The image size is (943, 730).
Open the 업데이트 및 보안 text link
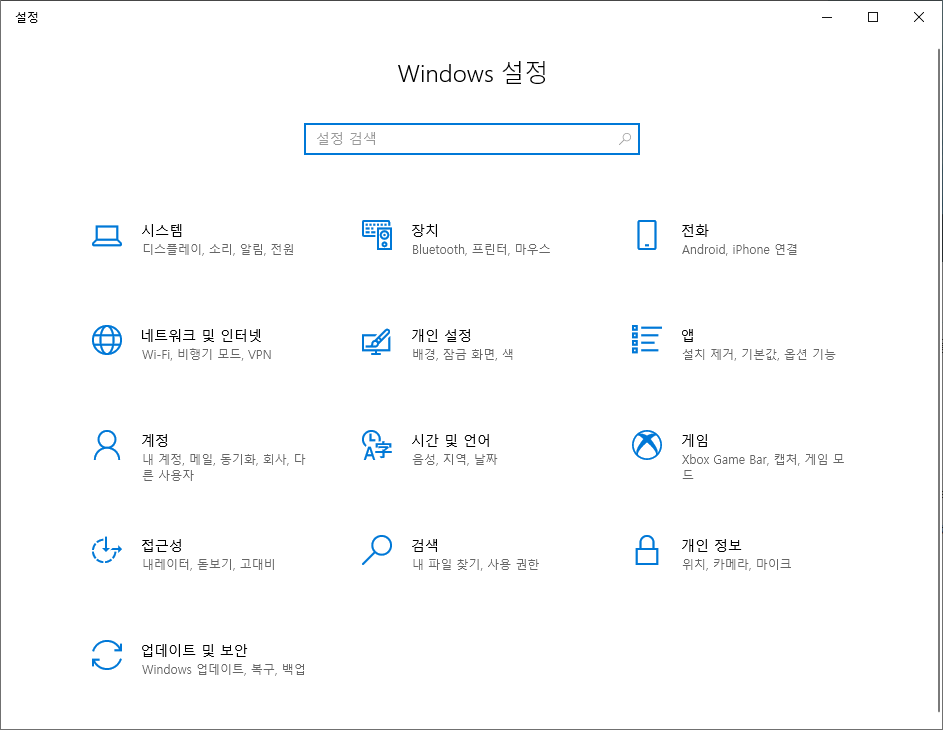[194, 650]
